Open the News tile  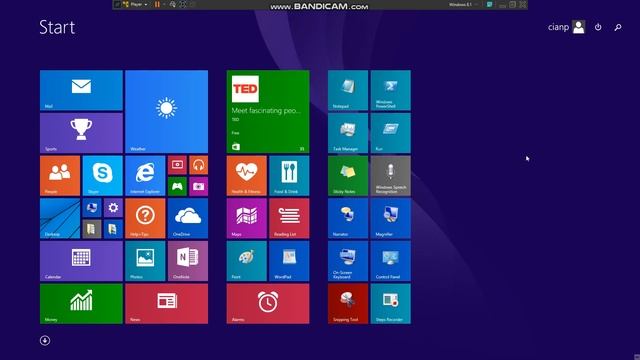click(x=167, y=304)
